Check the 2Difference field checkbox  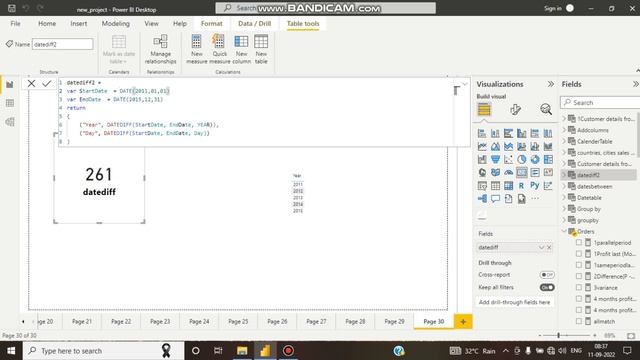pyautogui.click(x=579, y=276)
